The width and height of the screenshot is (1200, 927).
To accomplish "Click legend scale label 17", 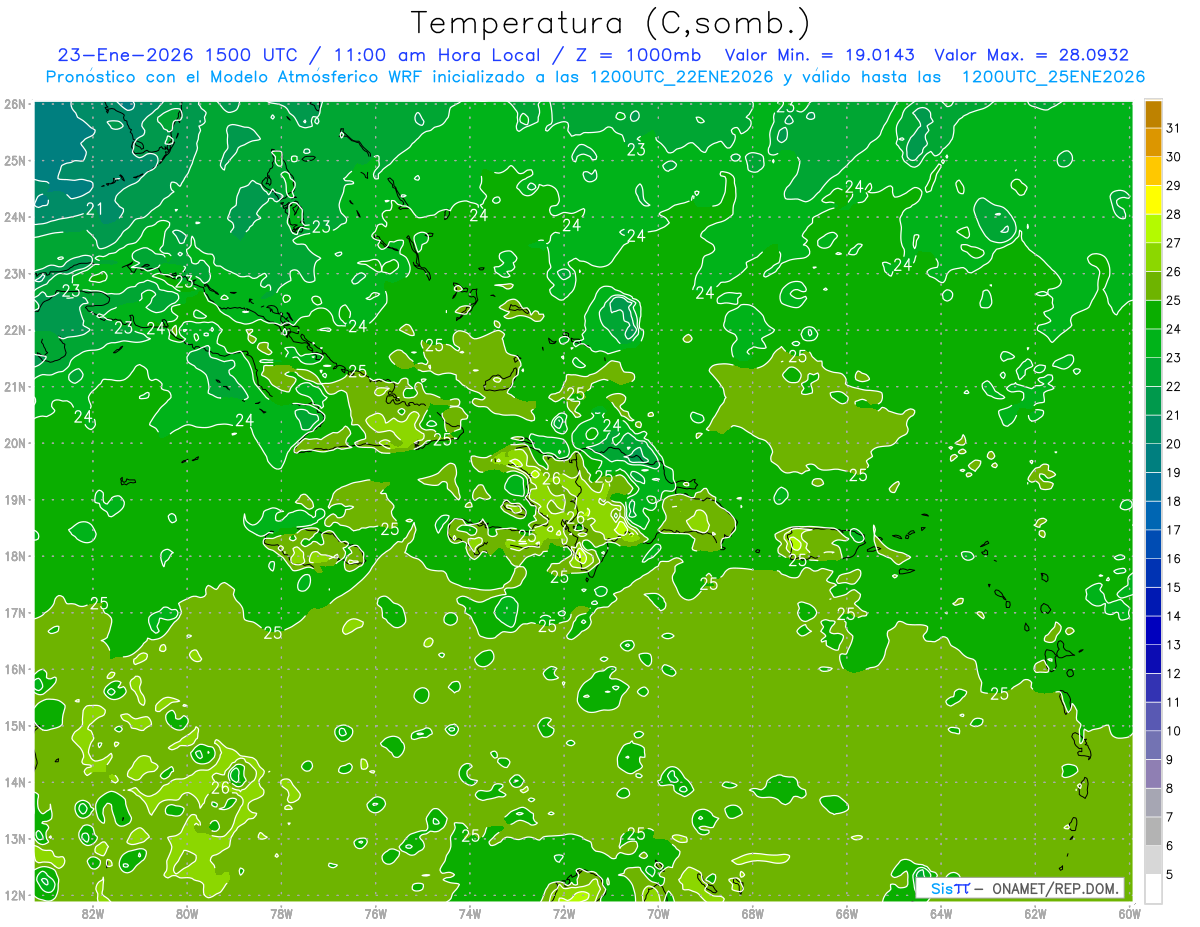I will coord(1173,530).
